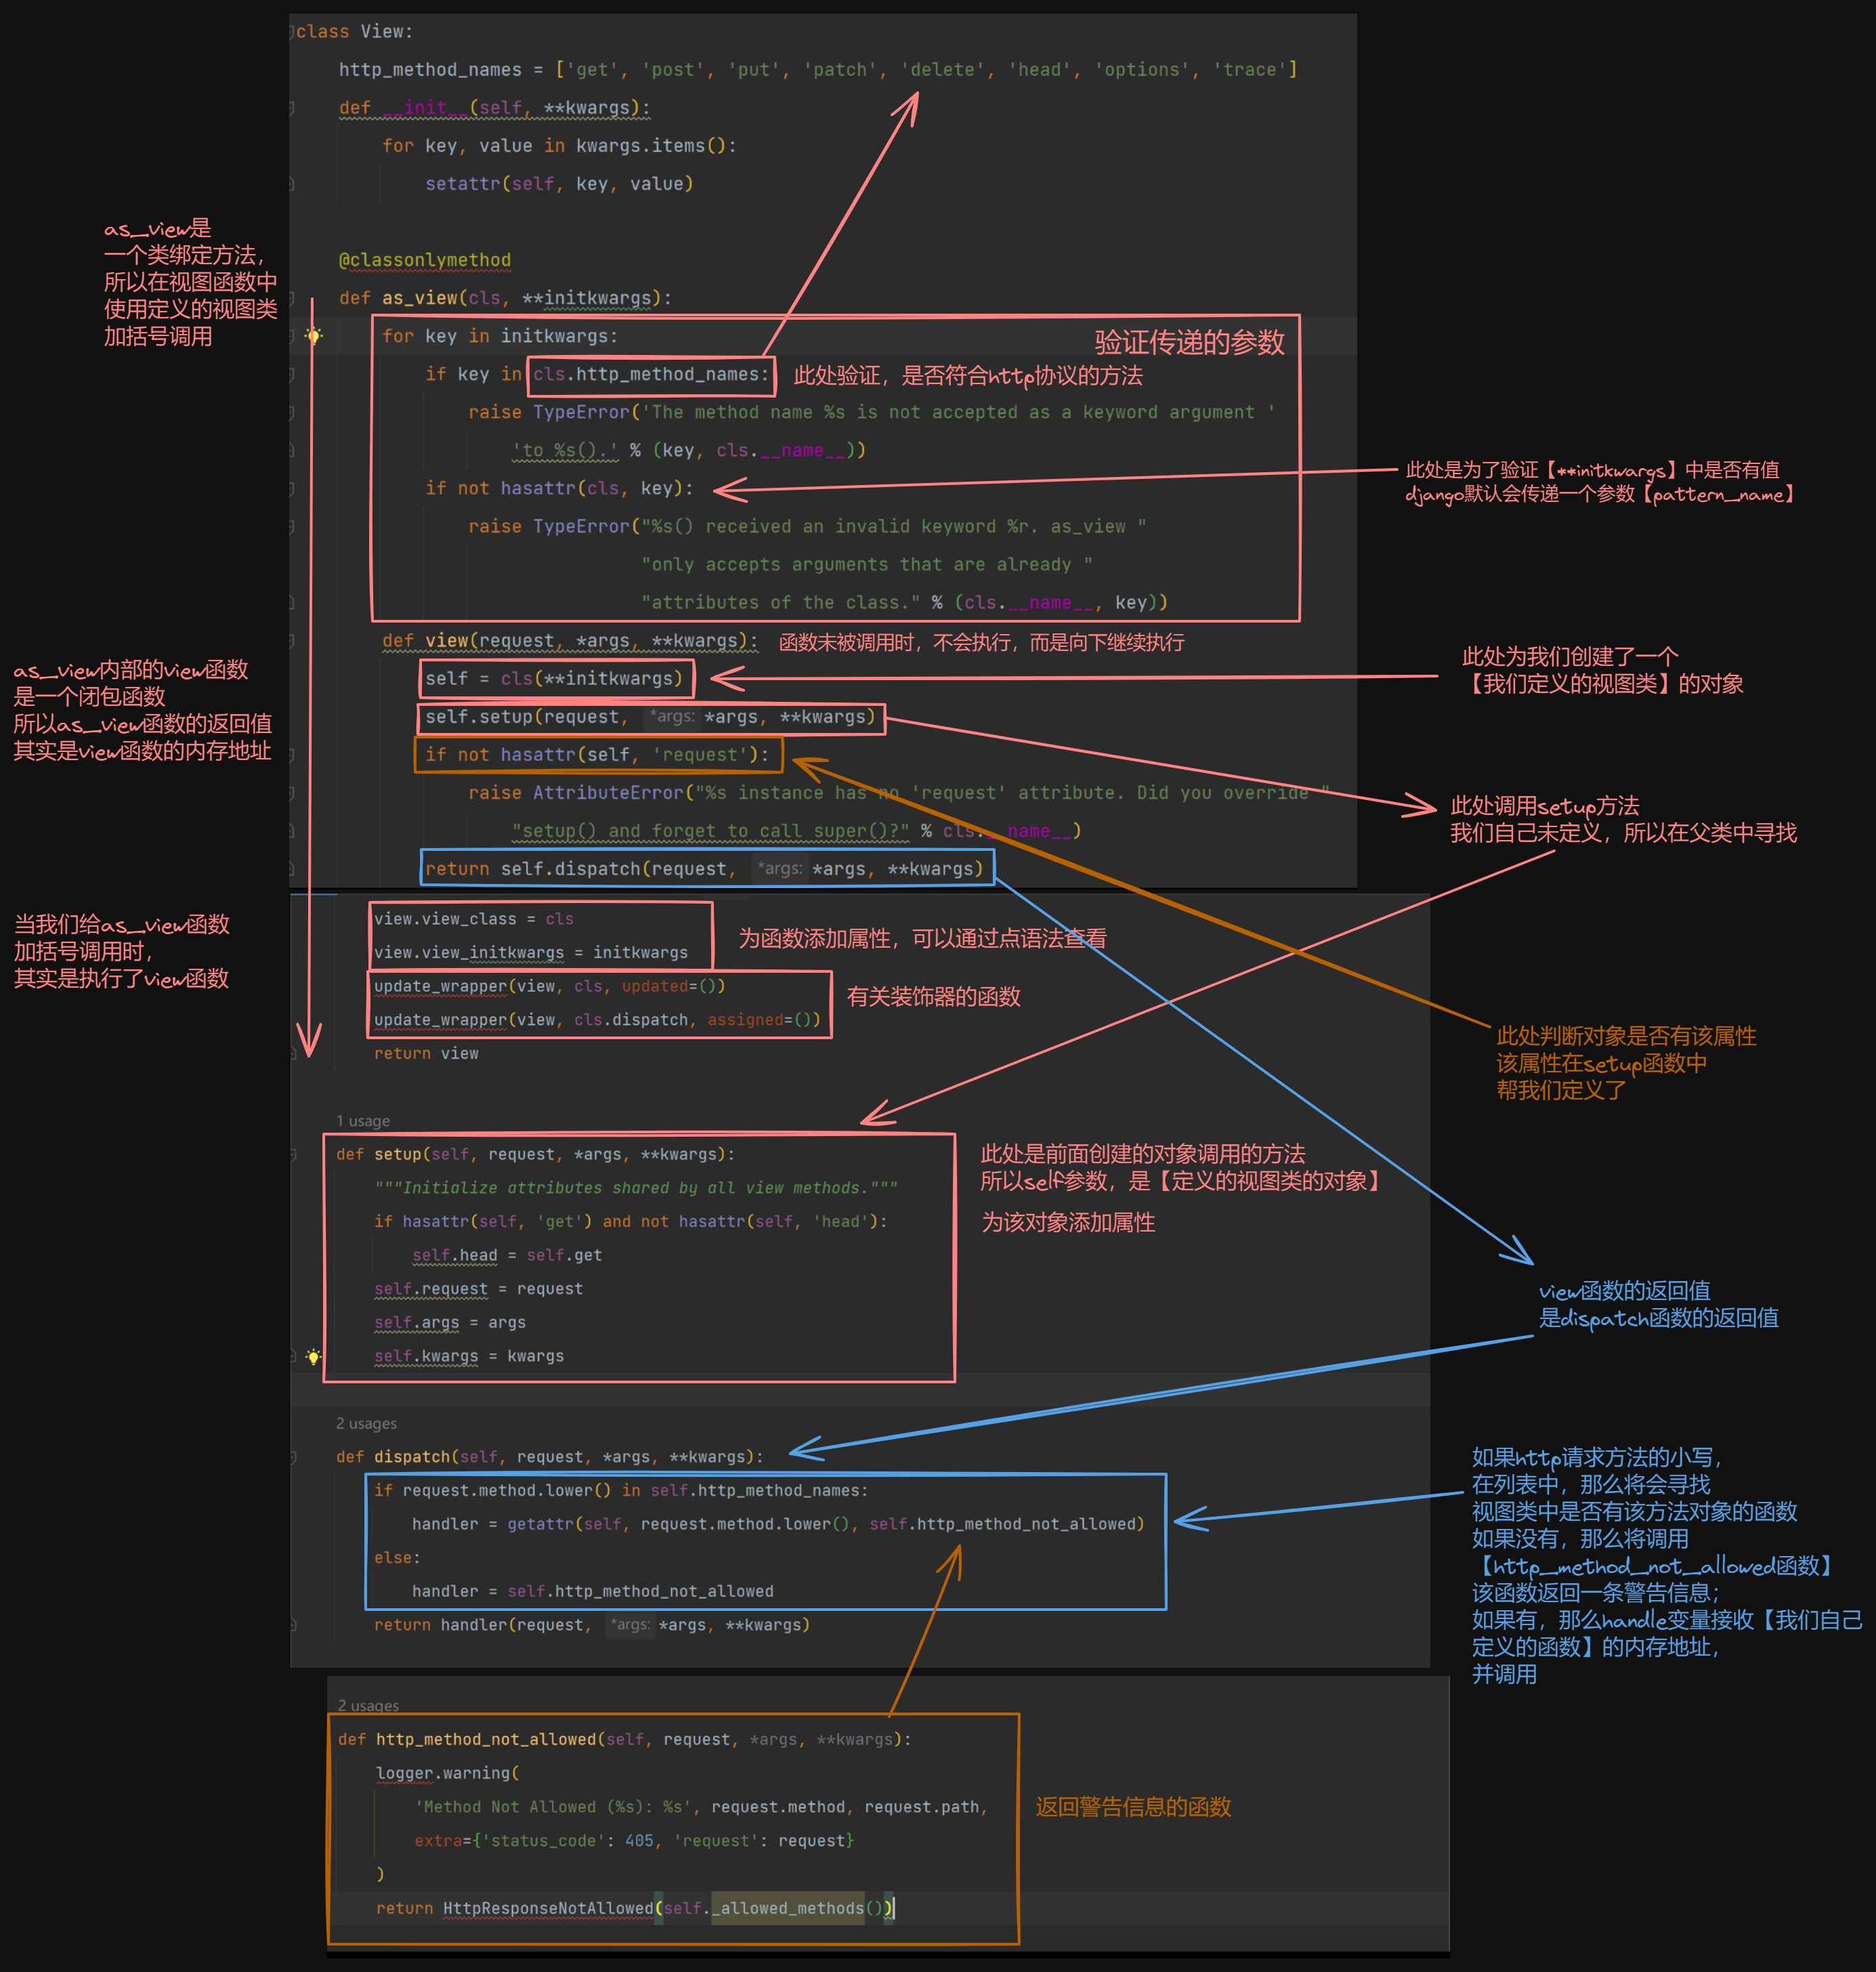The height and width of the screenshot is (1972, 1876).
Task: Click the light bulb beside 'self.kwargs = kwargs'
Action: (x=313, y=1356)
